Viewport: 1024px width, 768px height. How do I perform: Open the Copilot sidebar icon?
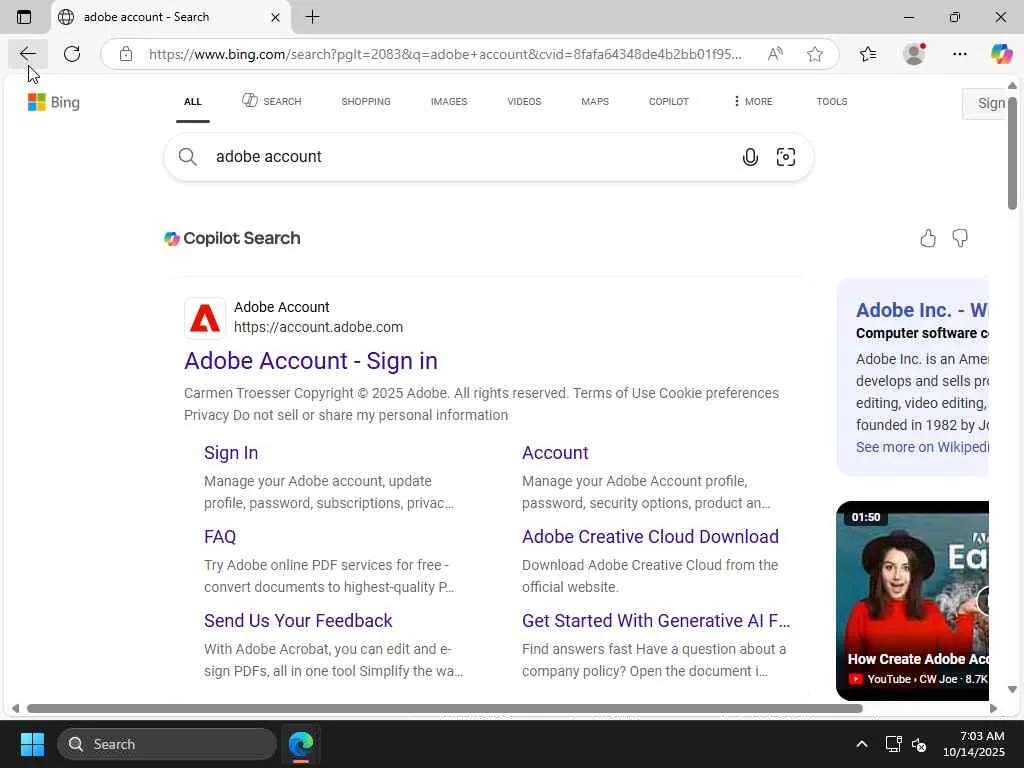click(x=1001, y=54)
